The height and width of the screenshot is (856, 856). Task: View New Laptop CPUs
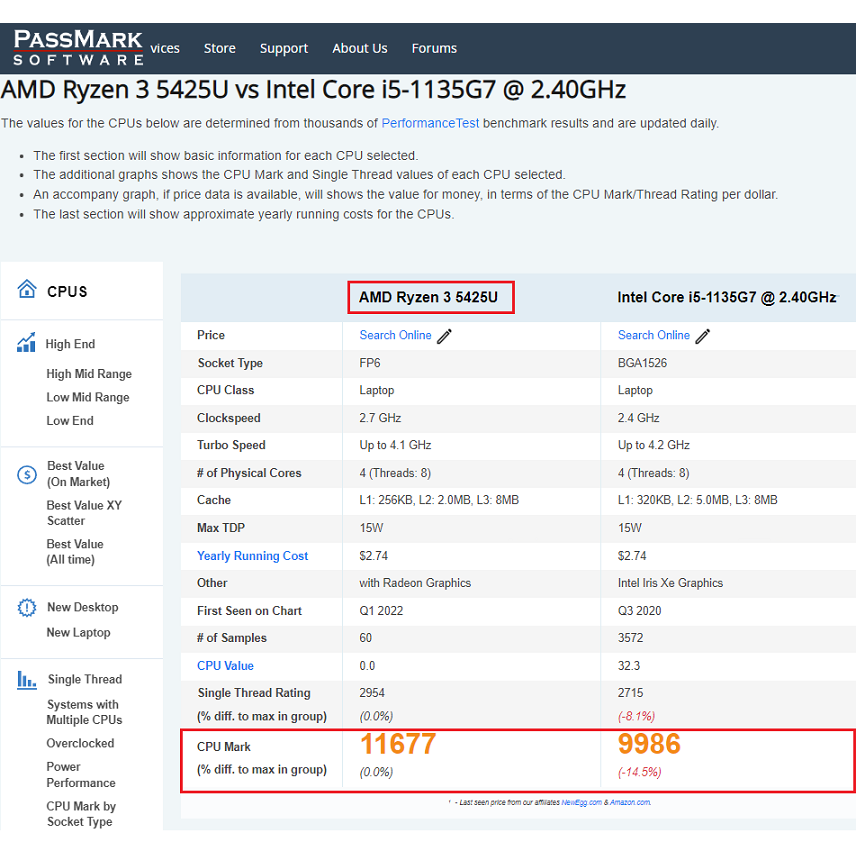click(79, 632)
